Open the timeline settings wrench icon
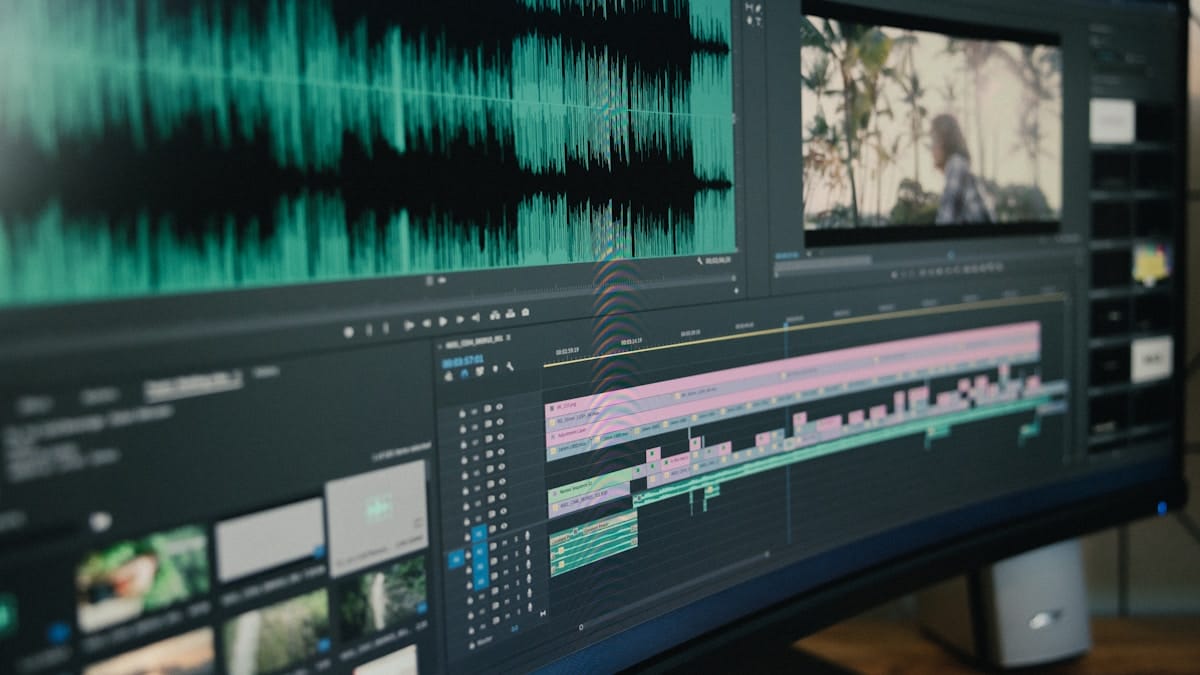This screenshot has height=675, width=1200. pos(509,366)
